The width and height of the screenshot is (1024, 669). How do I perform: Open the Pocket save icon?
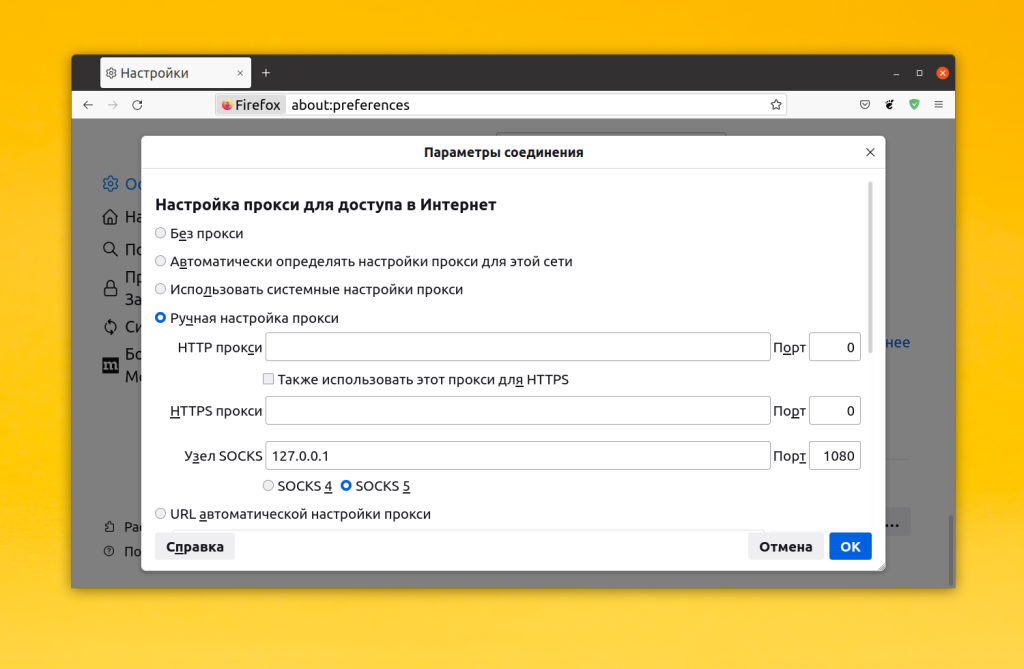pyautogui.click(x=865, y=105)
